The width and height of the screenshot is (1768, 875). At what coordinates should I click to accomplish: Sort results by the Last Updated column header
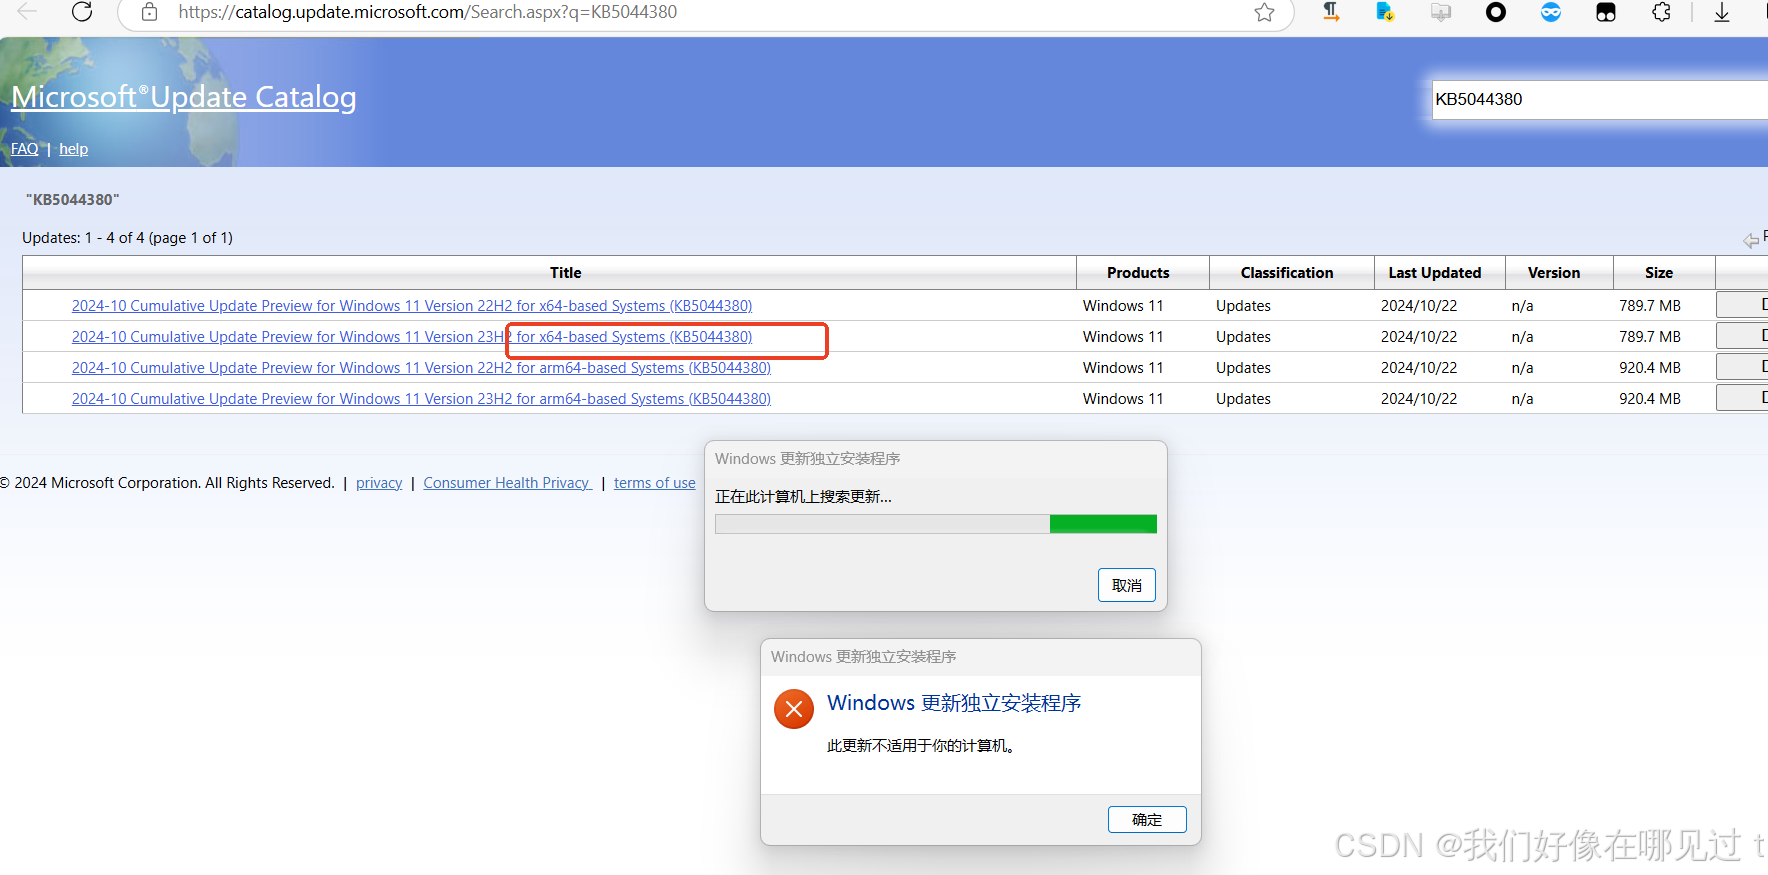[x=1435, y=273]
